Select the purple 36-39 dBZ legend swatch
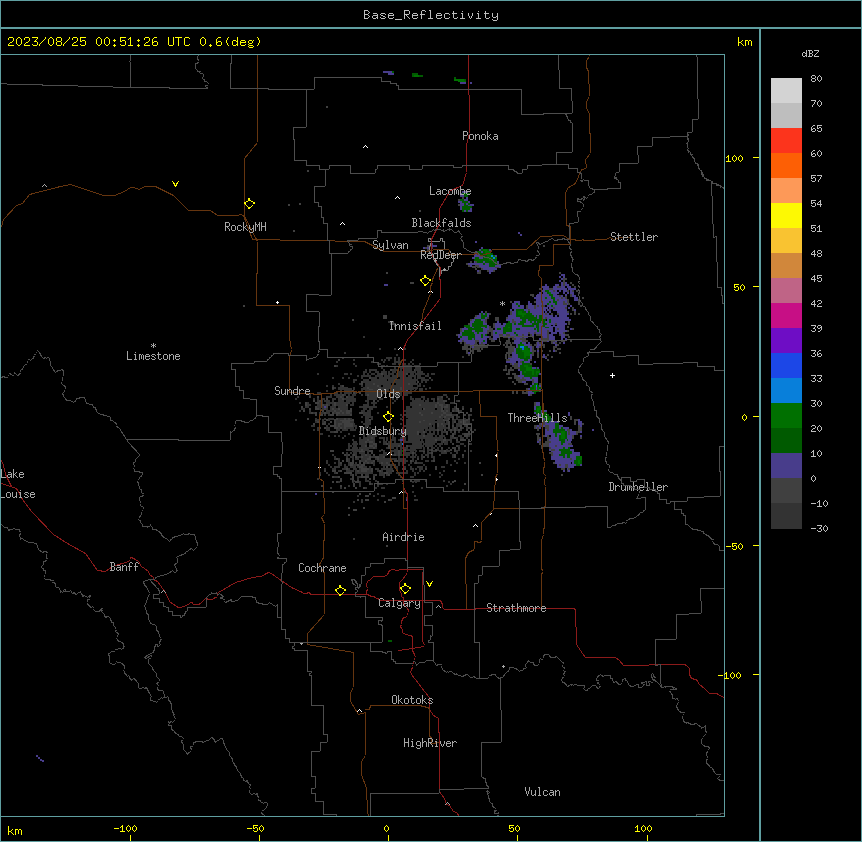This screenshot has width=862, height=842. click(x=786, y=341)
